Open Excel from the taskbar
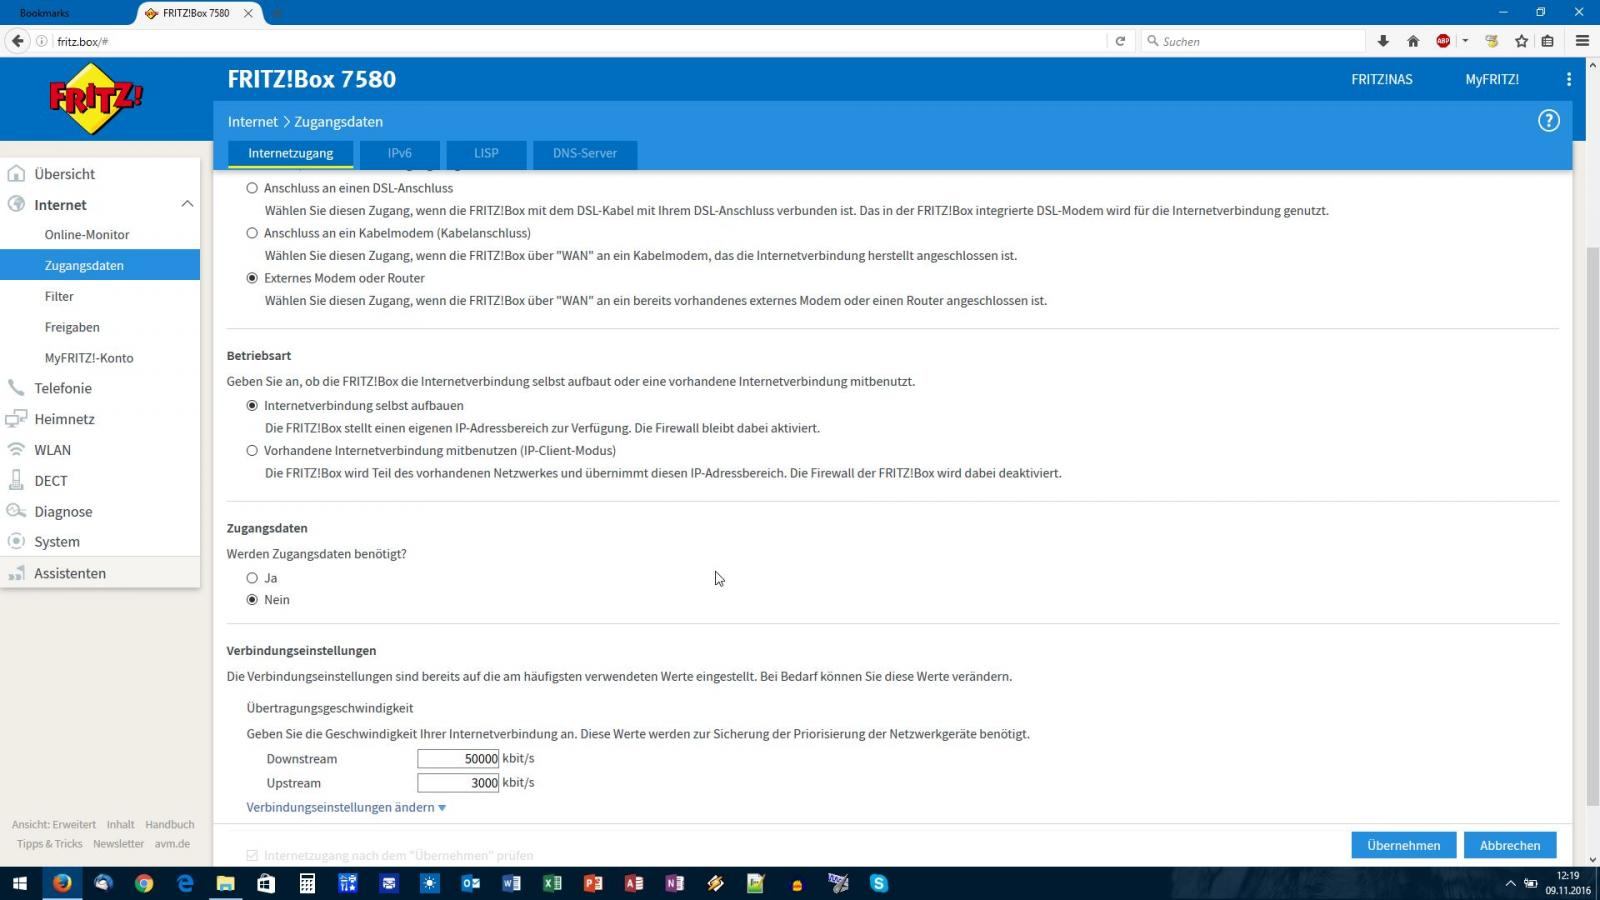 click(552, 883)
